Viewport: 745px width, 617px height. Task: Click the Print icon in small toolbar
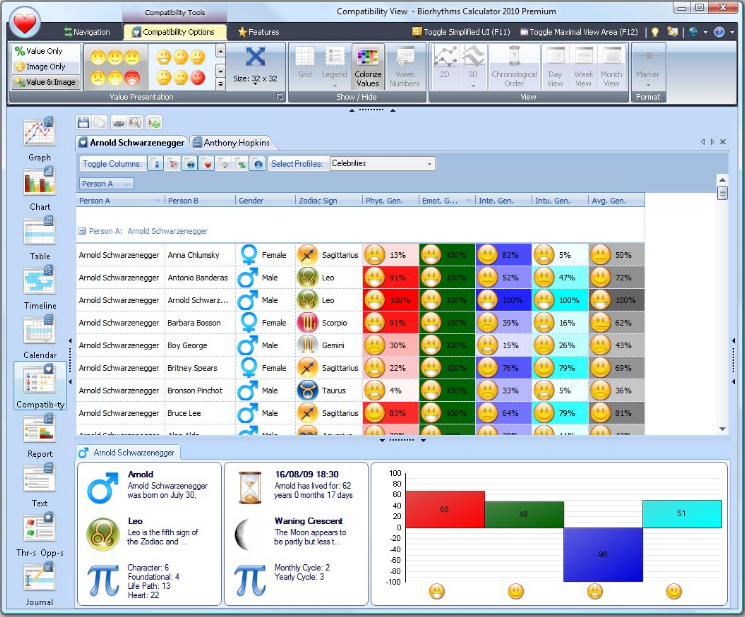[119, 123]
